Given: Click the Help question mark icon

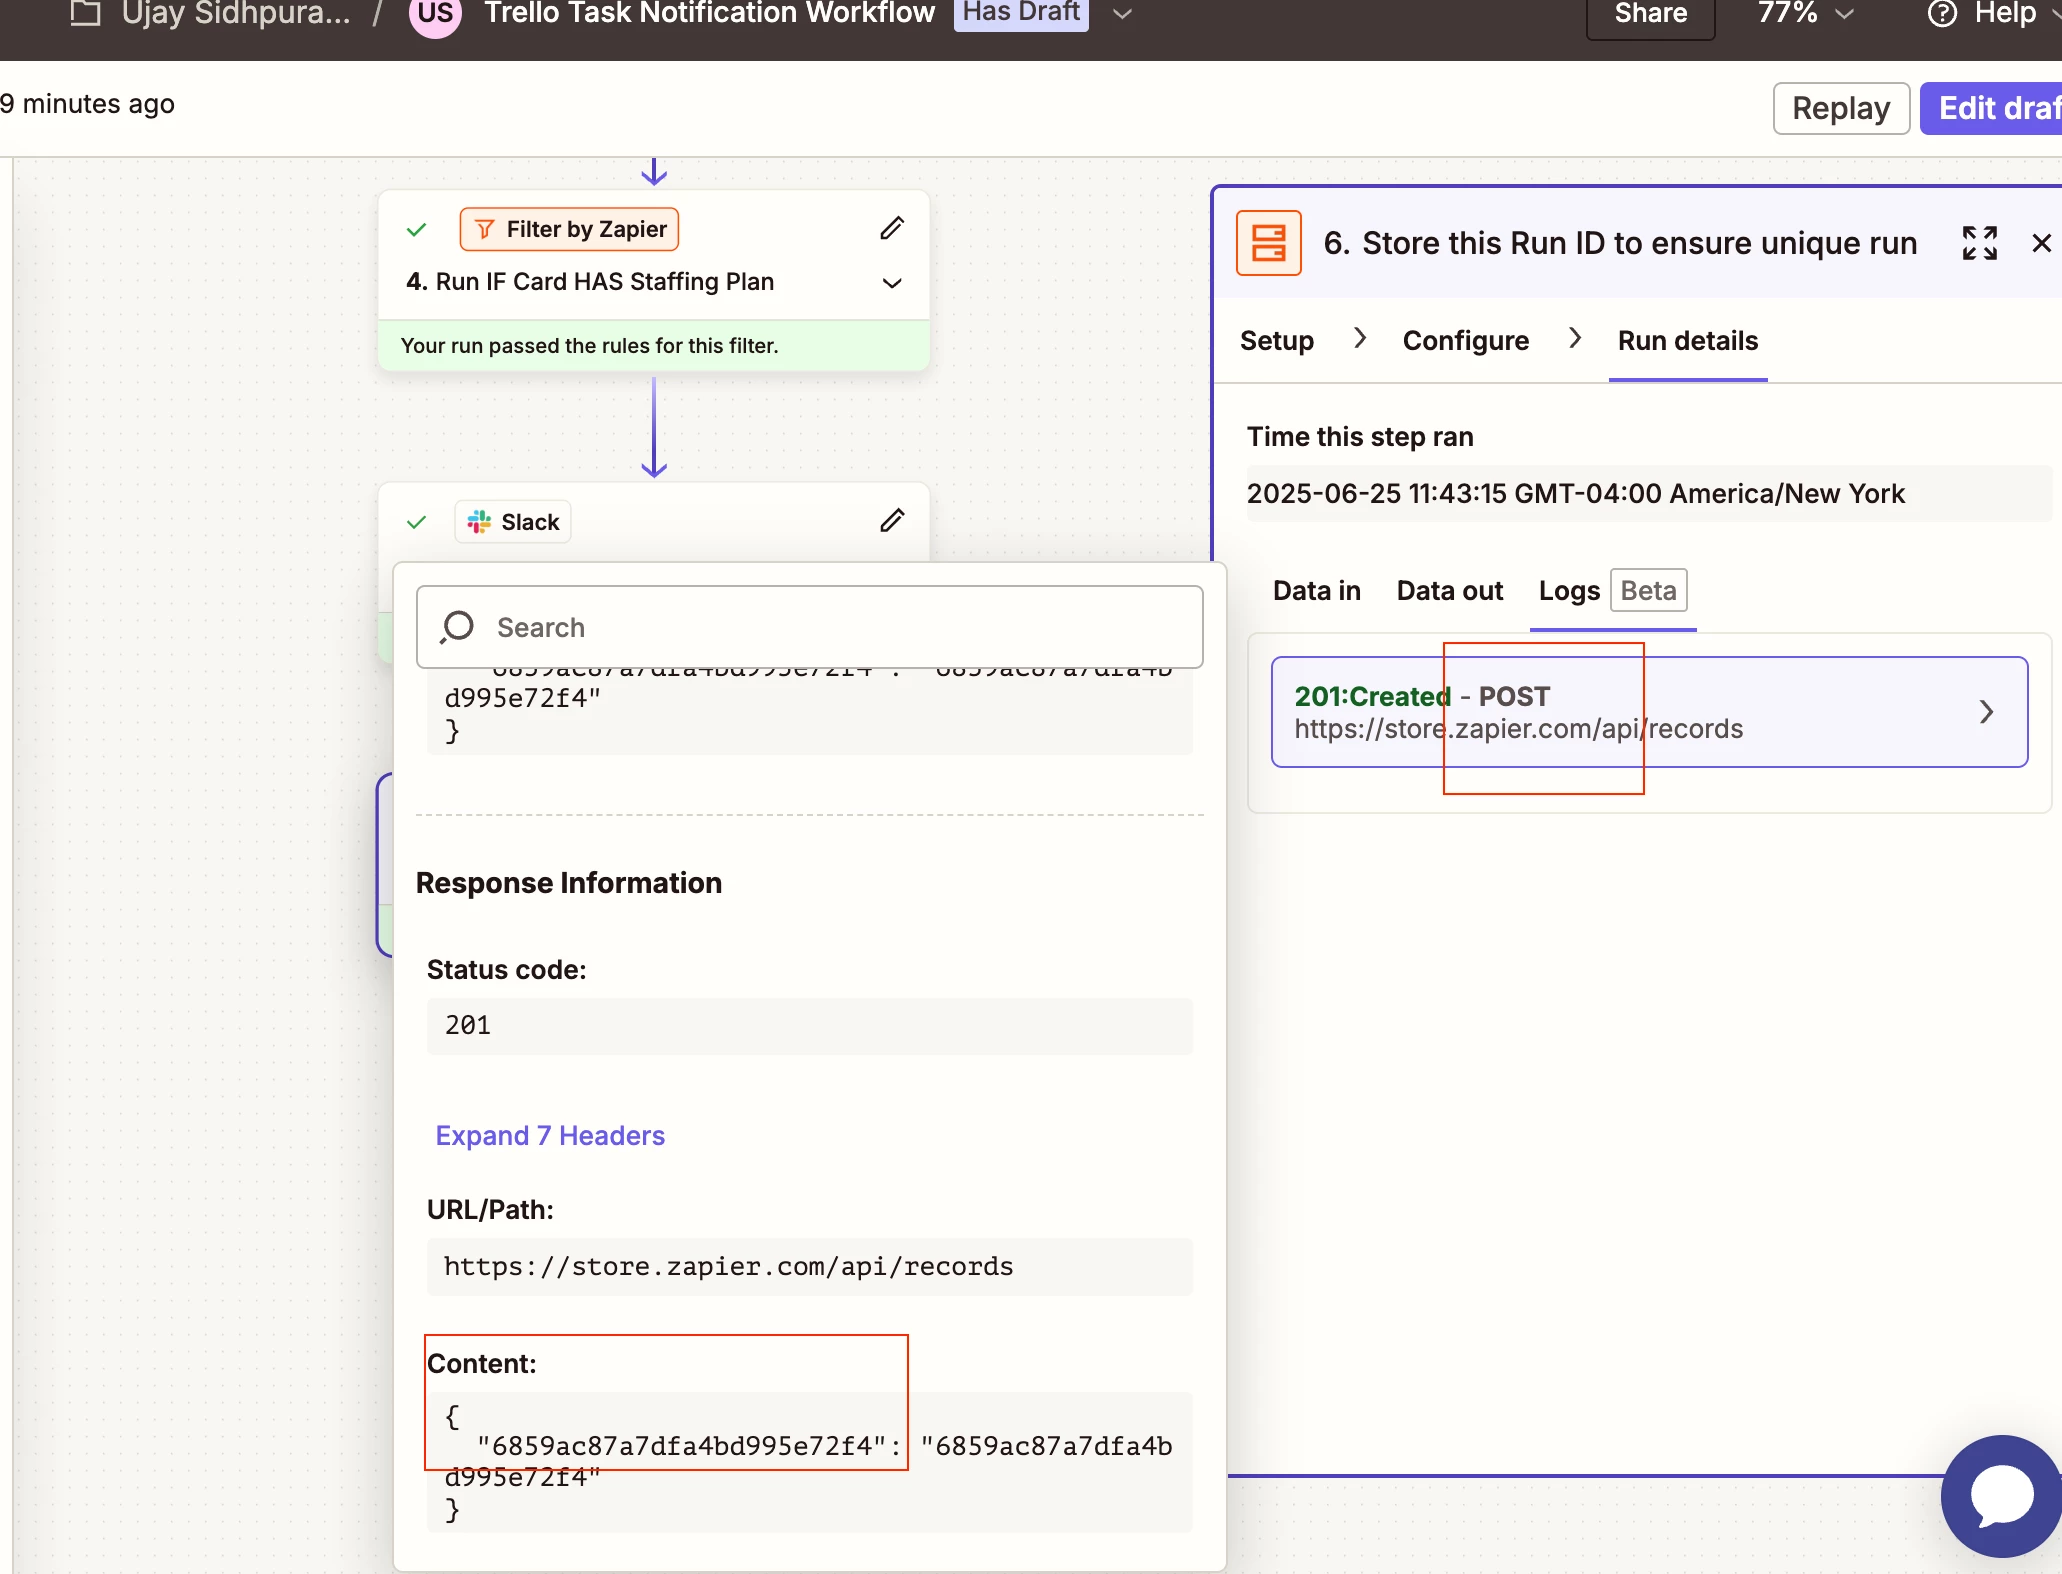Looking at the screenshot, I should pyautogui.click(x=1941, y=14).
